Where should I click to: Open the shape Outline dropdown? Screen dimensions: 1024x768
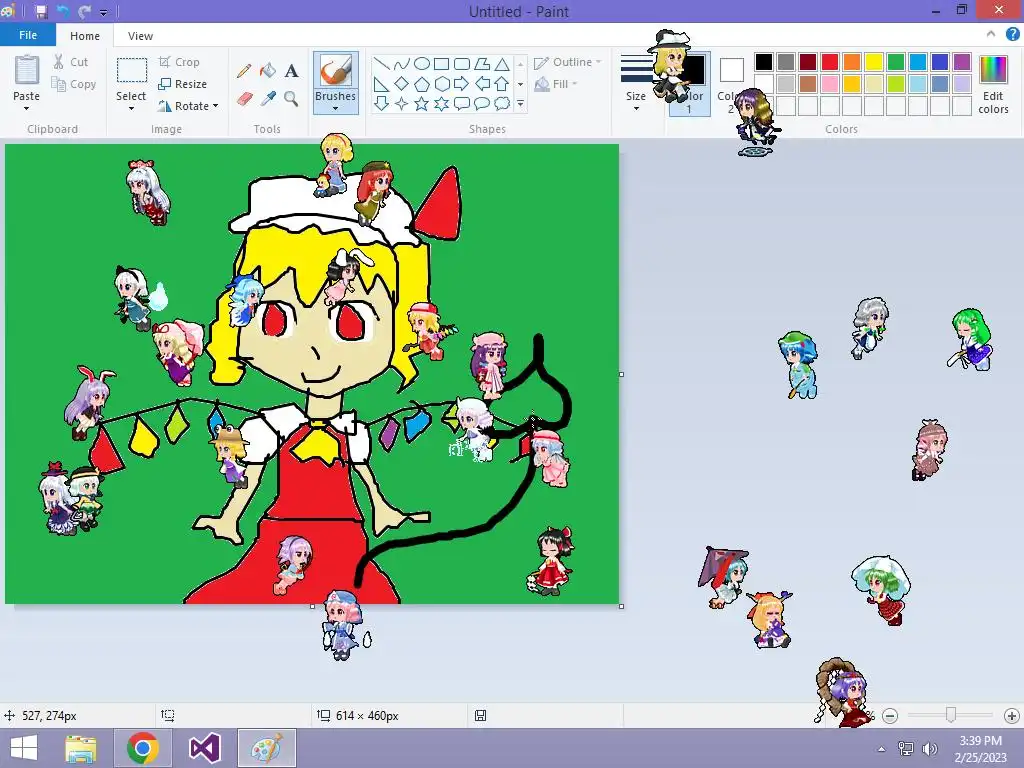tap(568, 63)
